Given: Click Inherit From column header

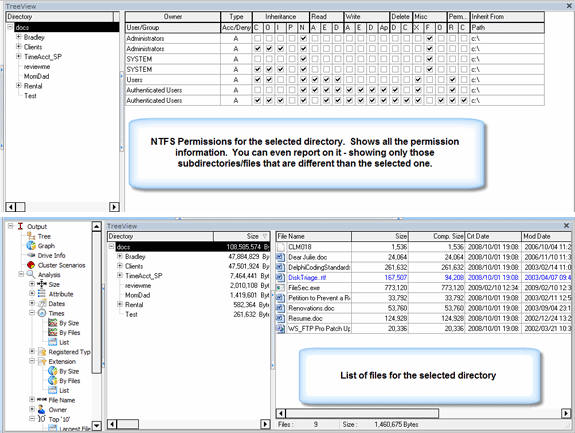Looking at the screenshot, I should click(x=507, y=17).
